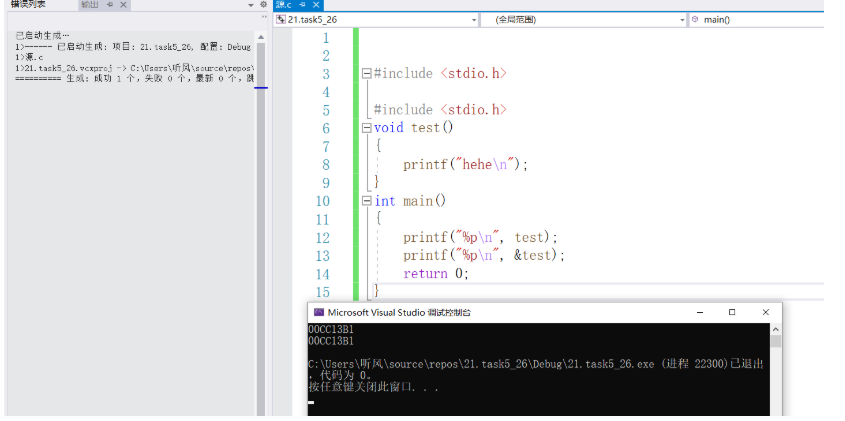Click line number 12 in the gutter
The height and width of the screenshot is (421, 845).
[x=322, y=238]
